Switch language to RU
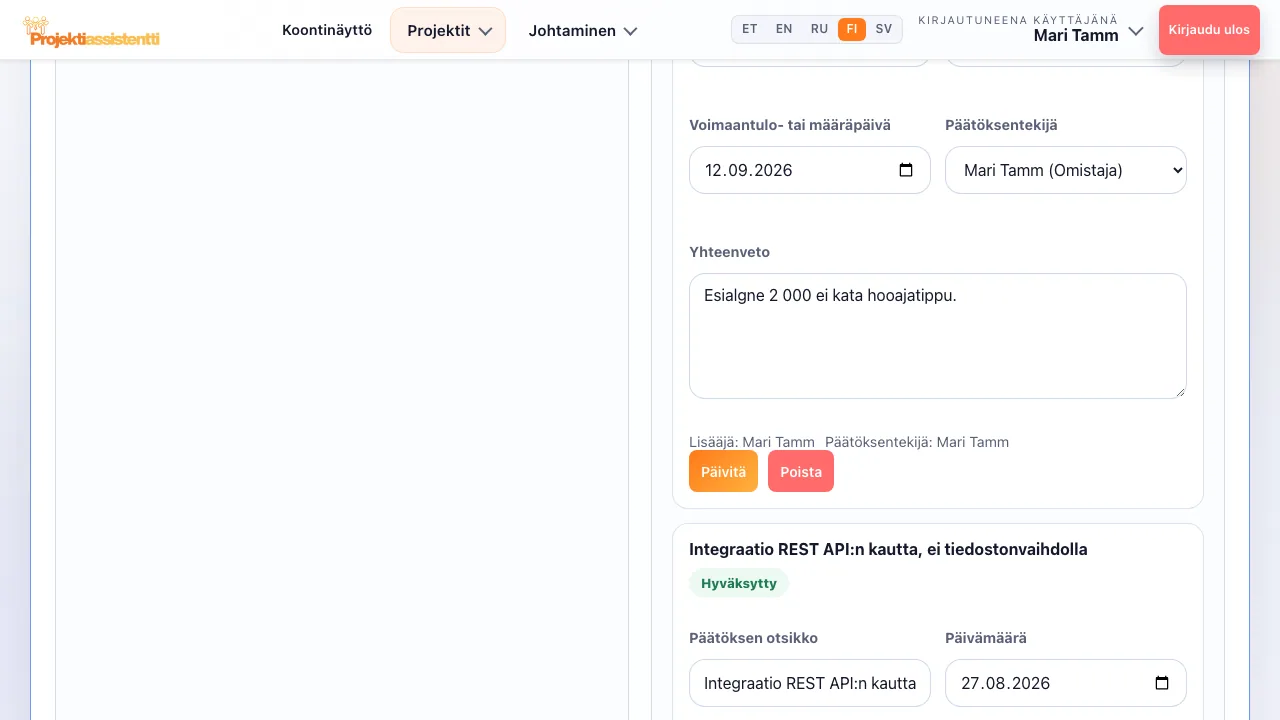The image size is (1280, 720). coord(819,29)
